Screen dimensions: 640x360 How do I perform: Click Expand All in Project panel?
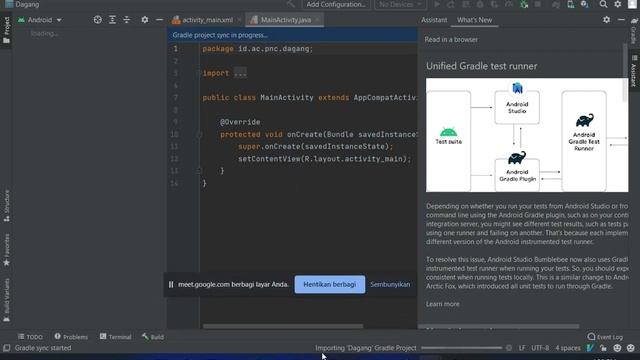pyautogui.click(x=112, y=20)
